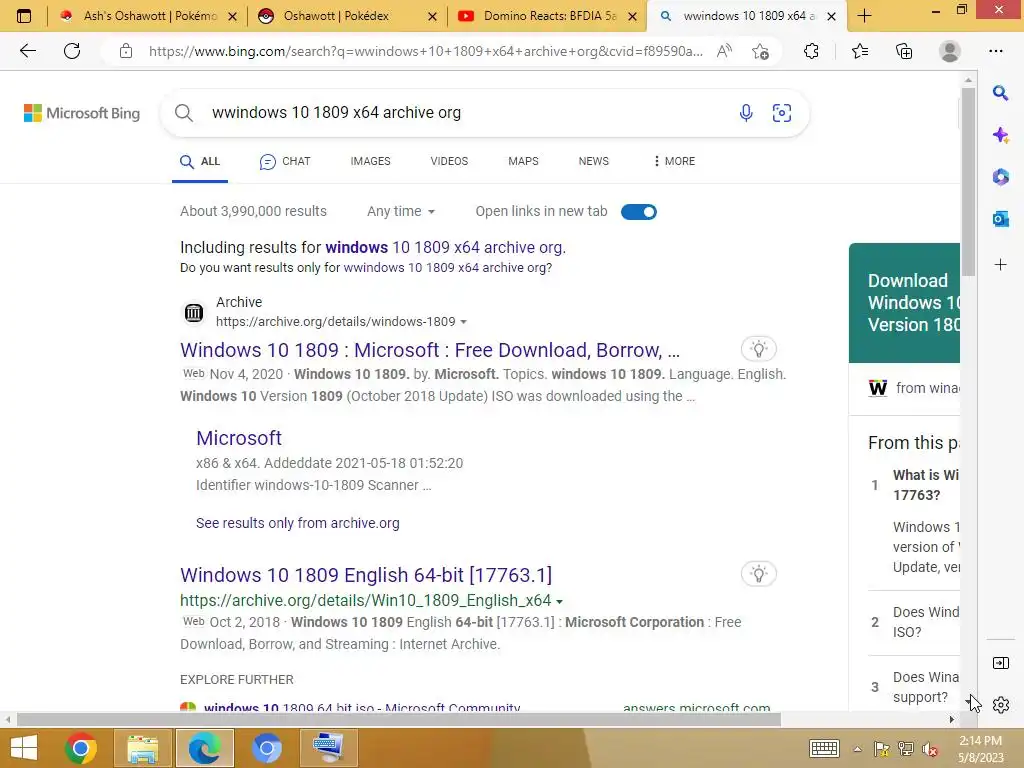
Task: Select the MAPS search tab
Action: click(x=523, y=161)
